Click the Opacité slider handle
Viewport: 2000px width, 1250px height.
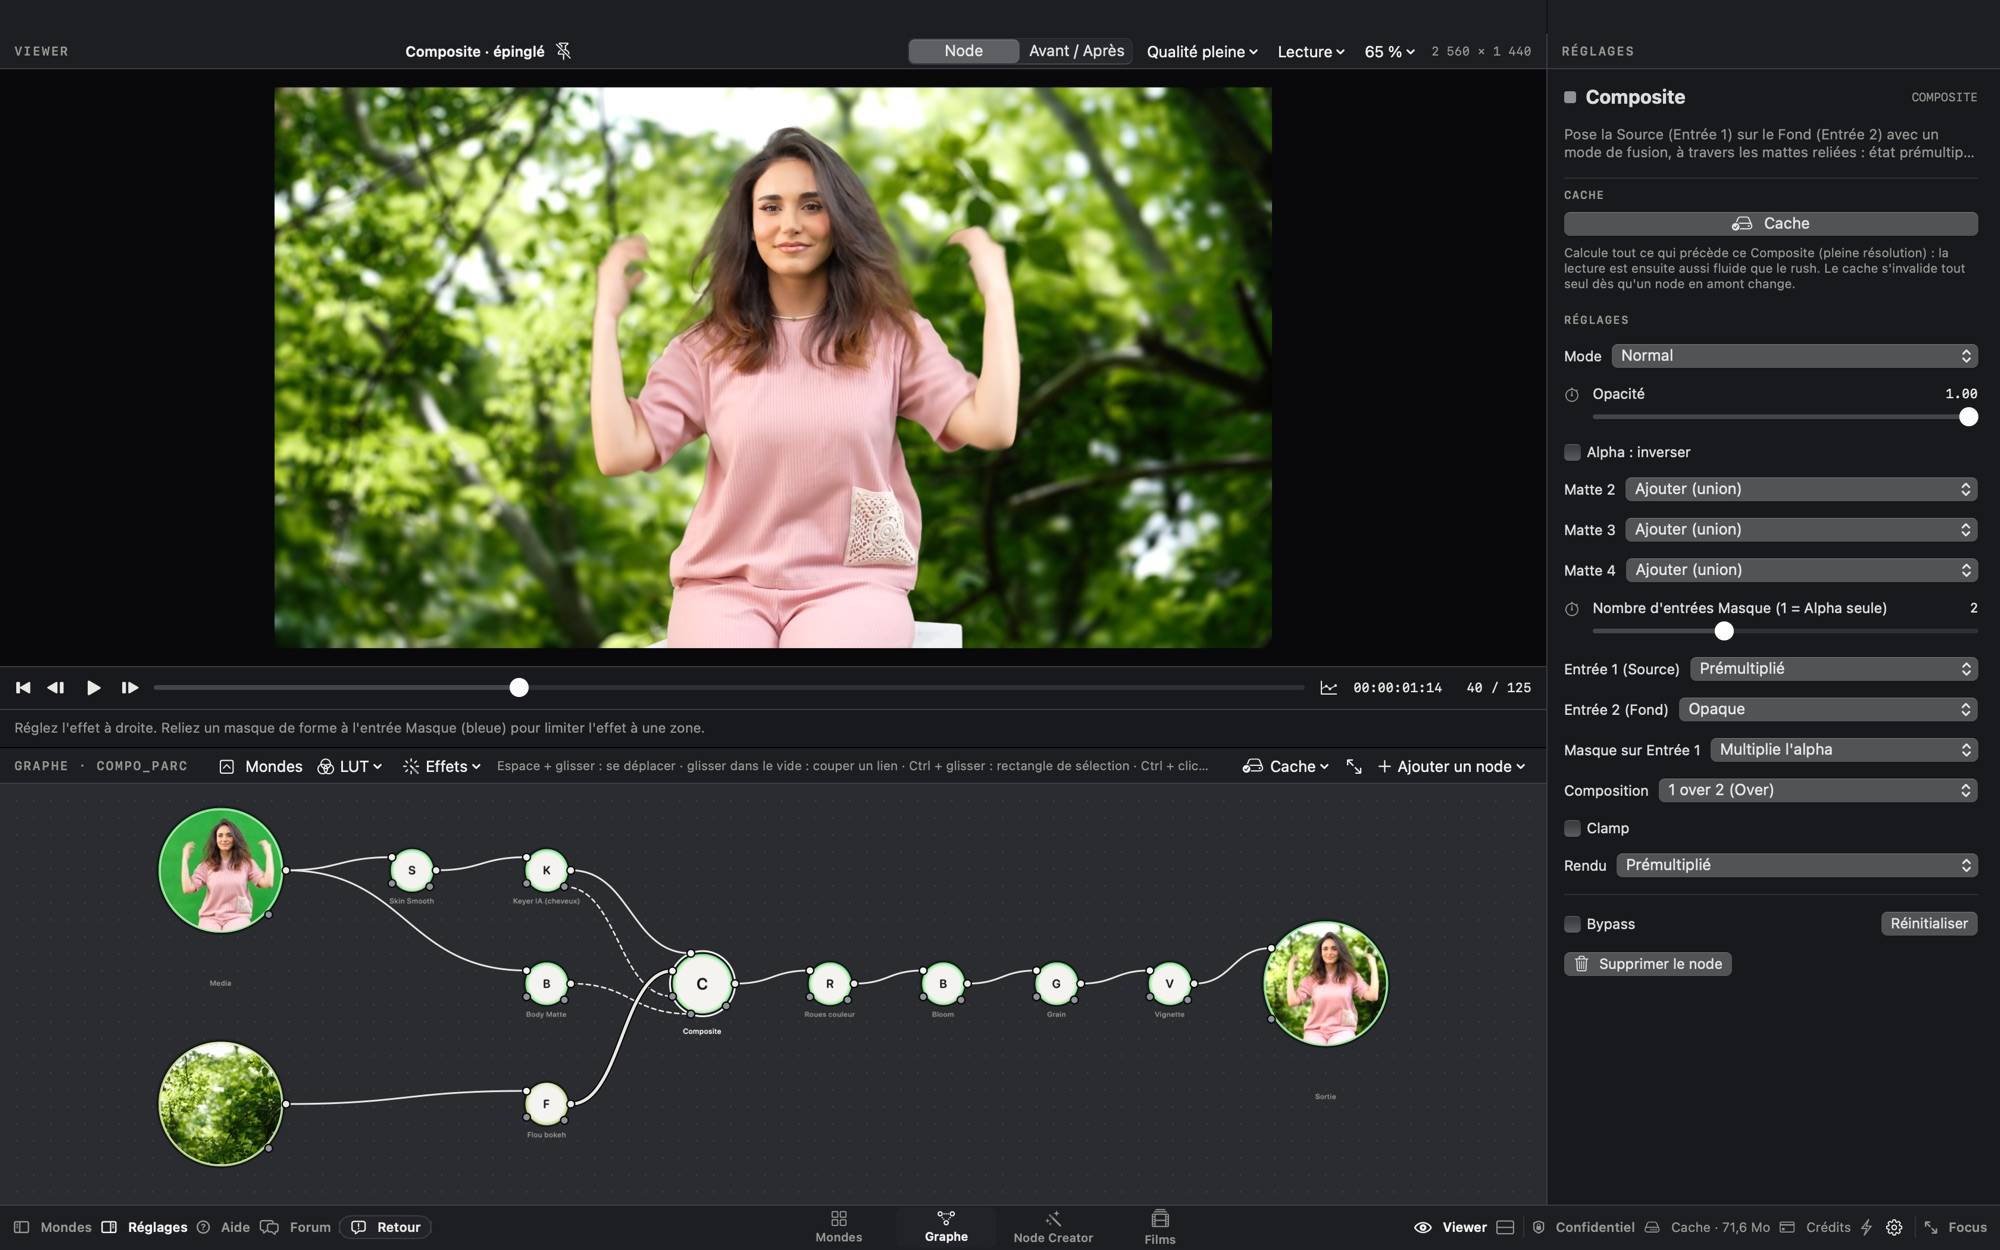click(1968, 417)
